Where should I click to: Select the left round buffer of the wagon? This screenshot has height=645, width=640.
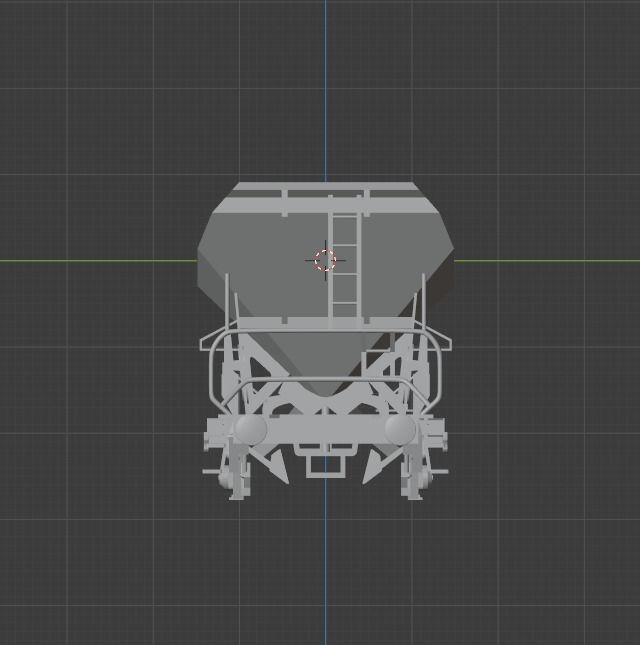pyautogui.click(x=251, y=429)
